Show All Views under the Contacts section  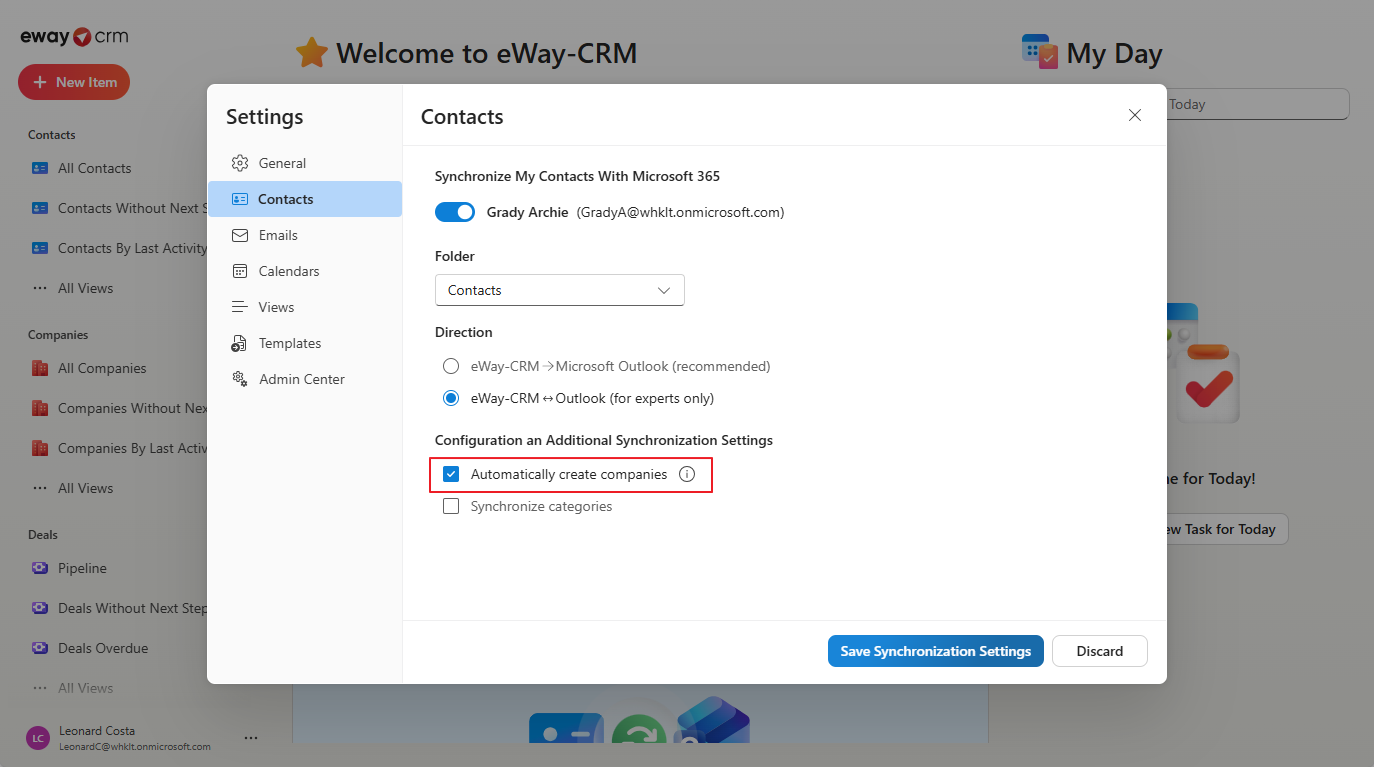tap(85, 288)
